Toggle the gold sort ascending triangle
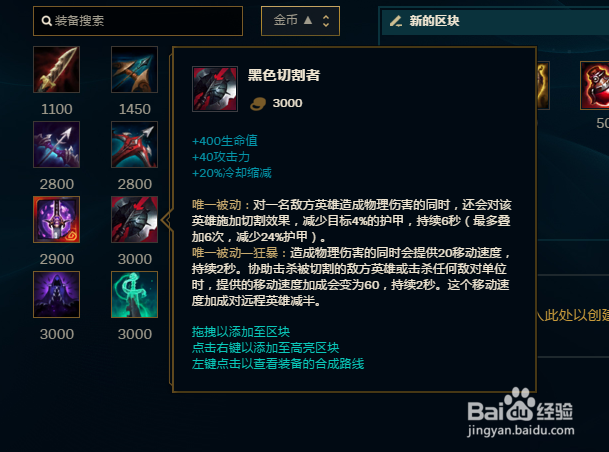609x452 pixels. point(308,20)
